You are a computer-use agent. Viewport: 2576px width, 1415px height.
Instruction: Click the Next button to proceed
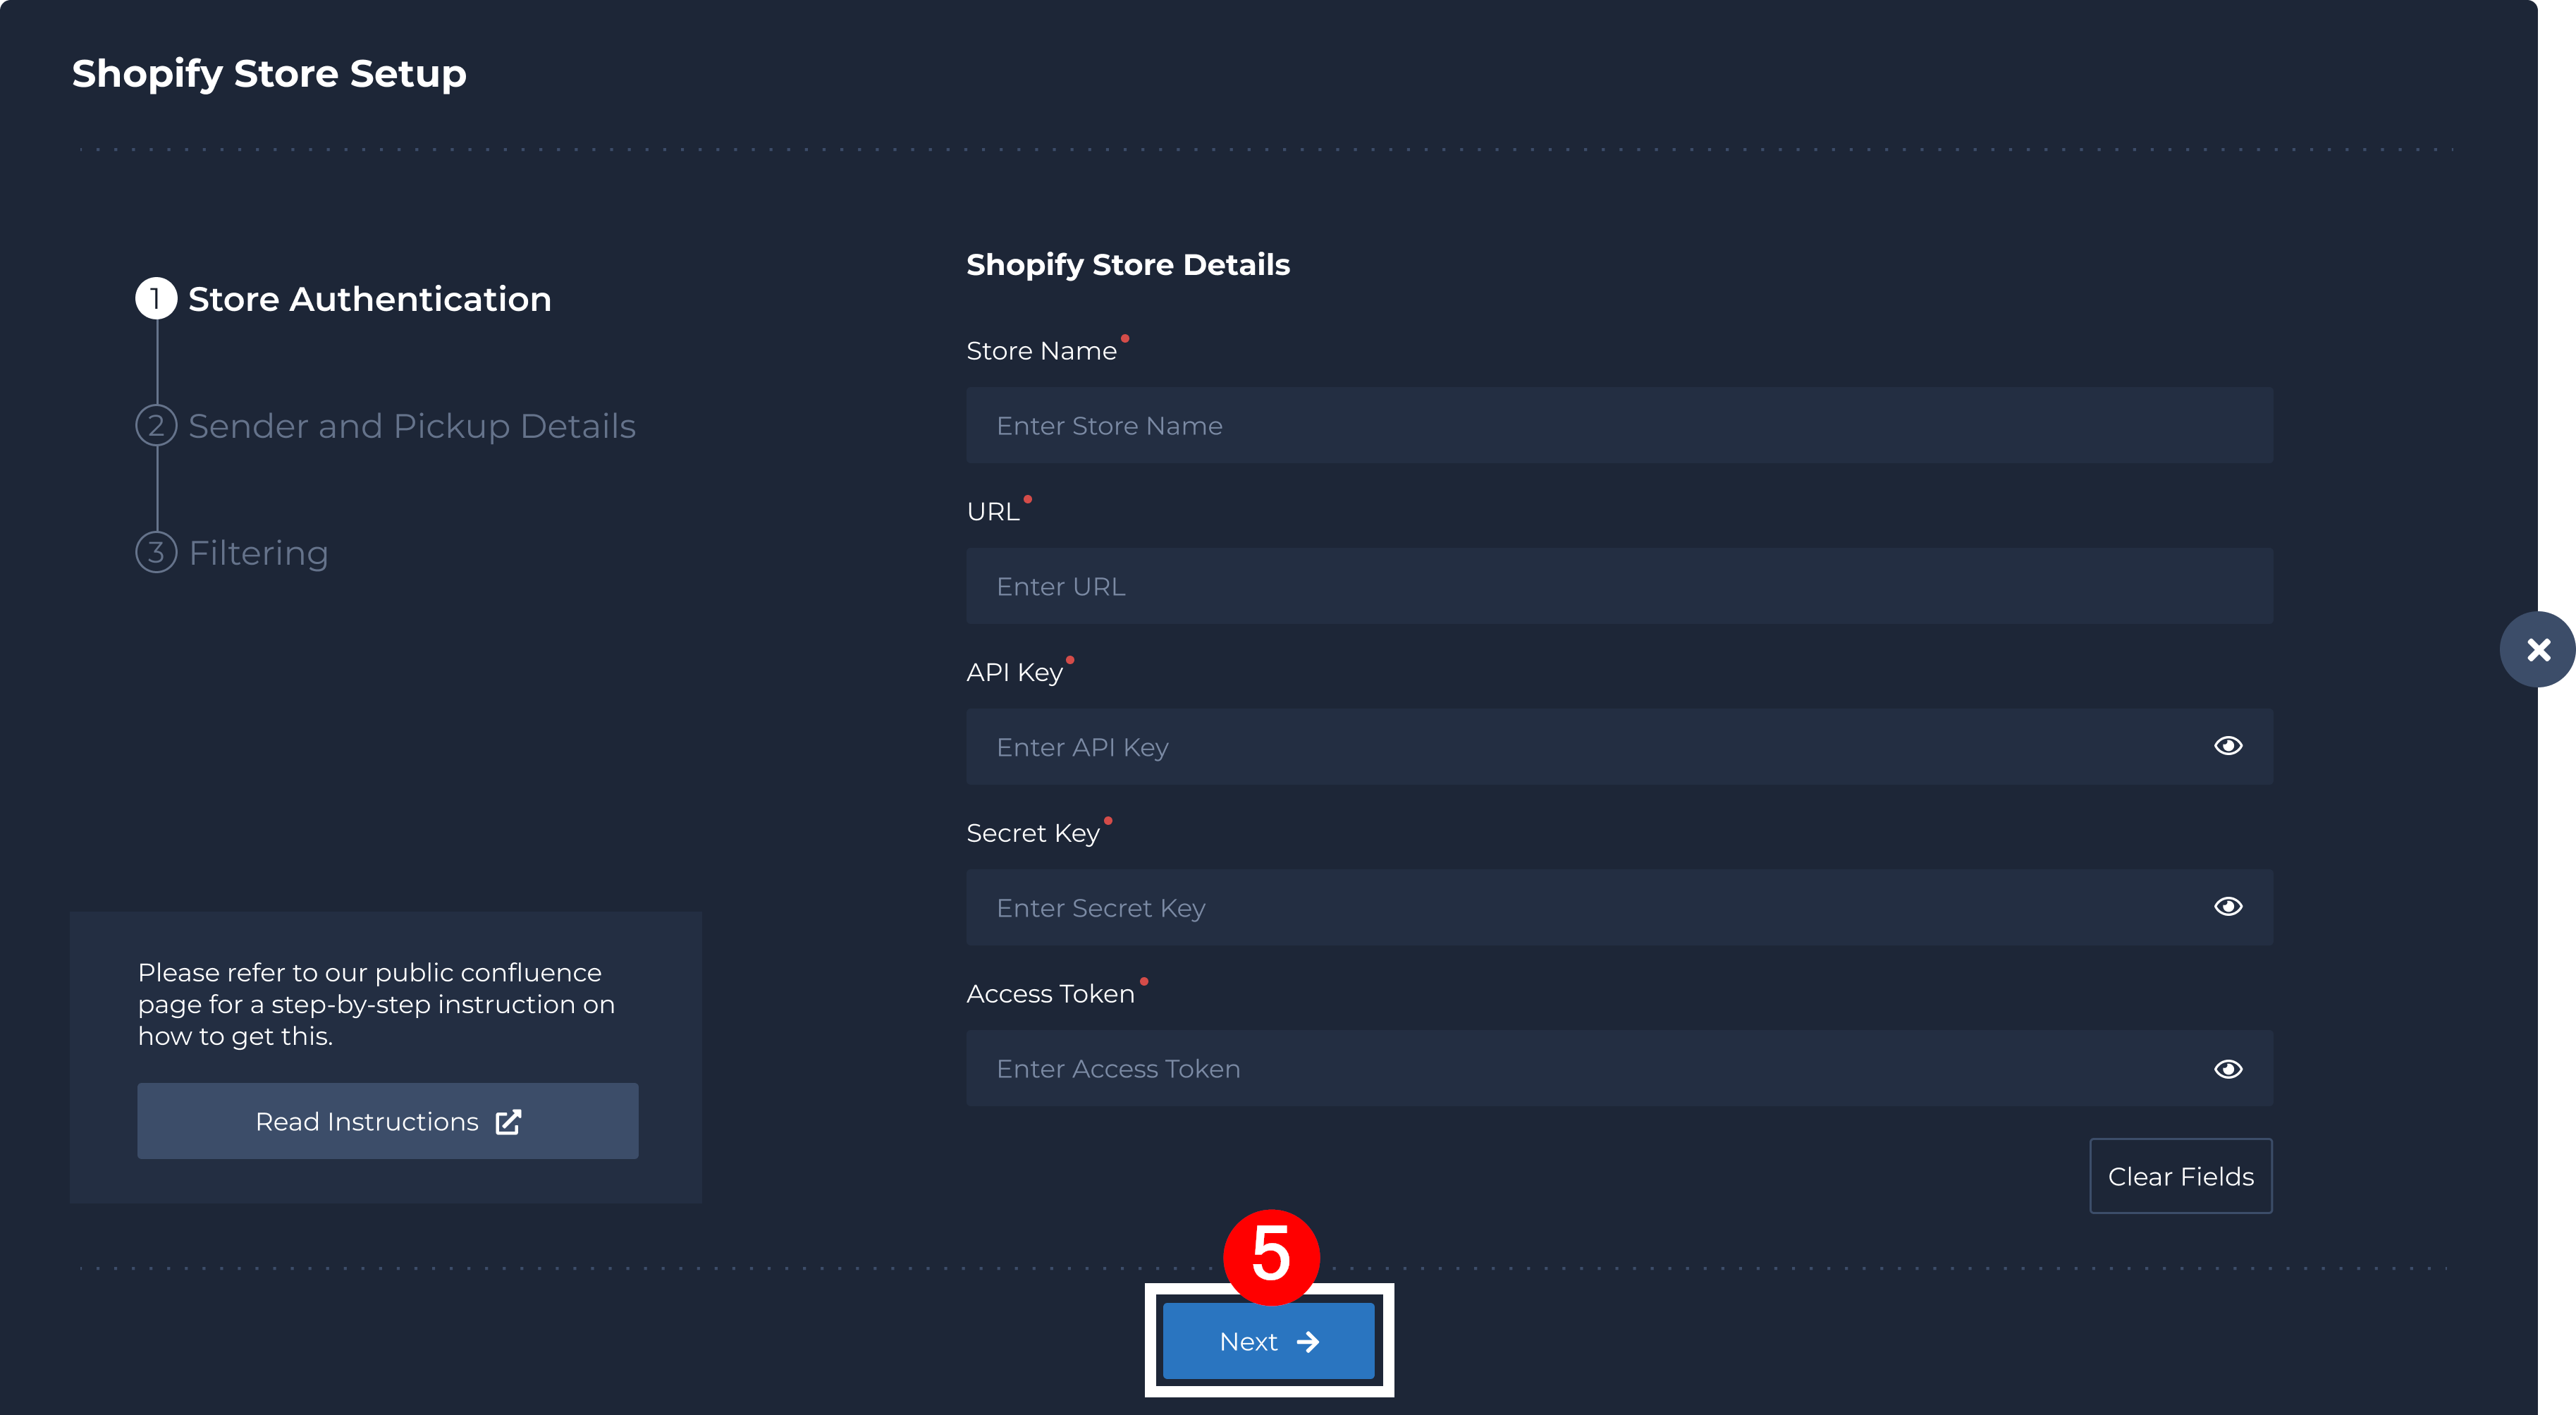1268,1341
